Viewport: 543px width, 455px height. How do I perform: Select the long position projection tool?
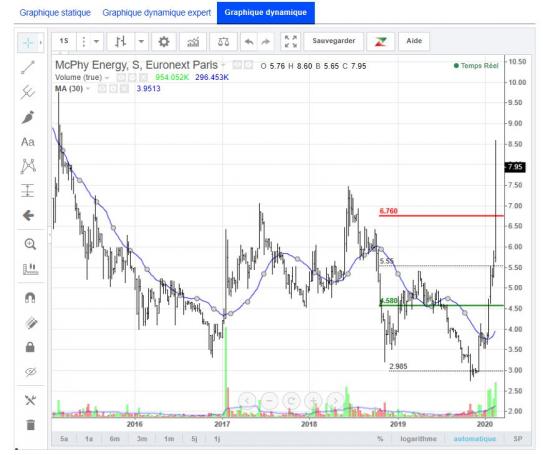click(x=28, y=191)
